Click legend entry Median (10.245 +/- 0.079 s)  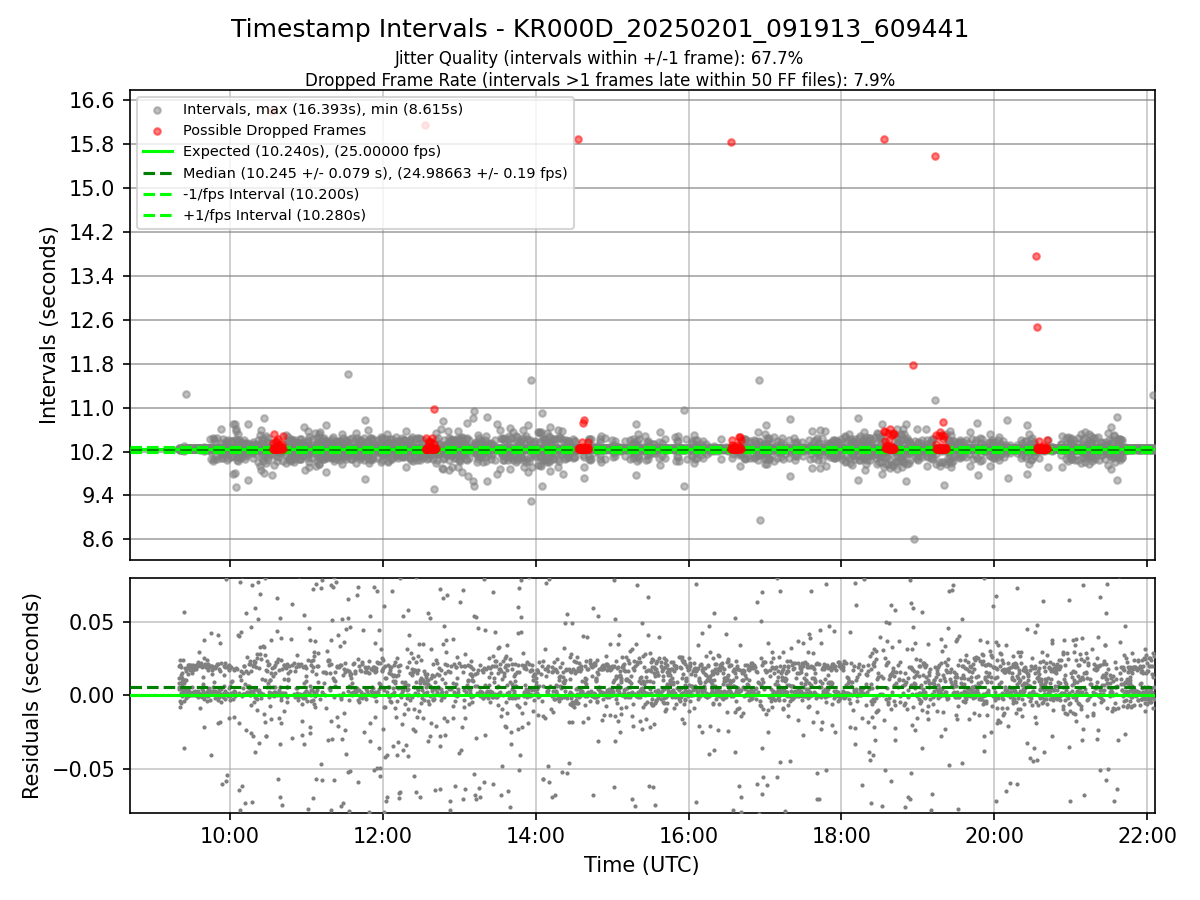click(375, 173)
